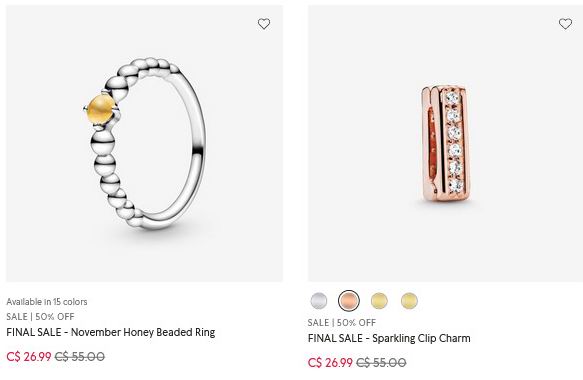Open the FINAL SALE Sparkling Clip Charm link

point(389,338)
